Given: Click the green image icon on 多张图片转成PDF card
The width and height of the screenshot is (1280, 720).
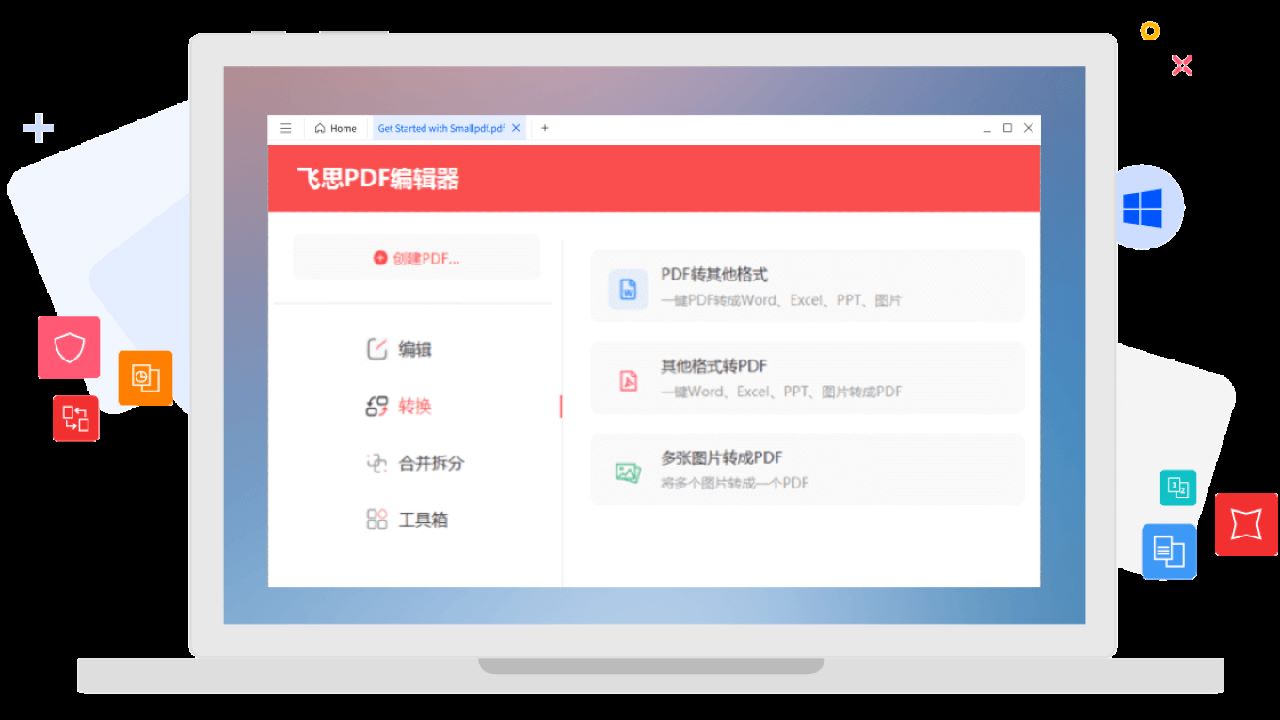Looking at the screenshot, I should 626,469.
